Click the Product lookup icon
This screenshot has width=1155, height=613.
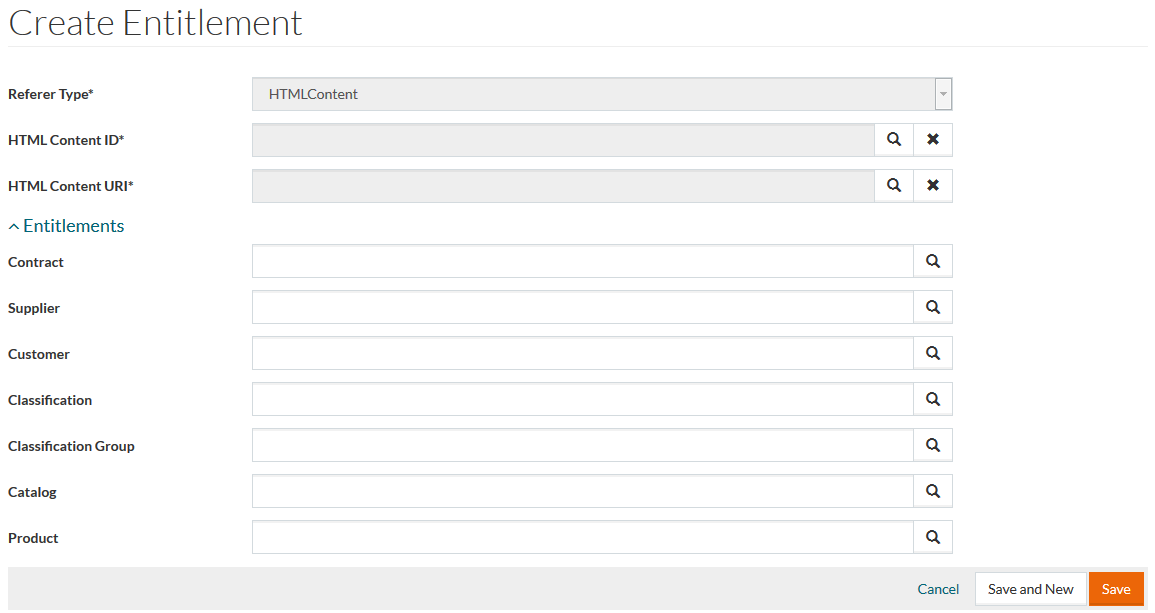pyautogui.click(x=933, y=538)
